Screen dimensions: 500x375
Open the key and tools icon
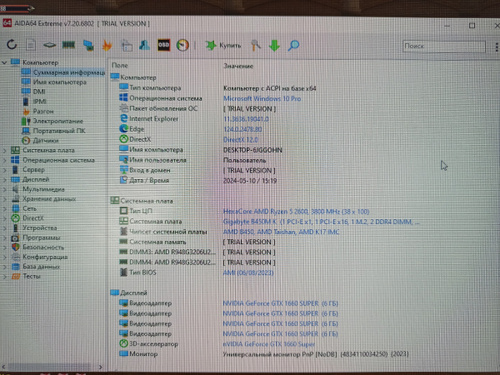pos(256,45)
